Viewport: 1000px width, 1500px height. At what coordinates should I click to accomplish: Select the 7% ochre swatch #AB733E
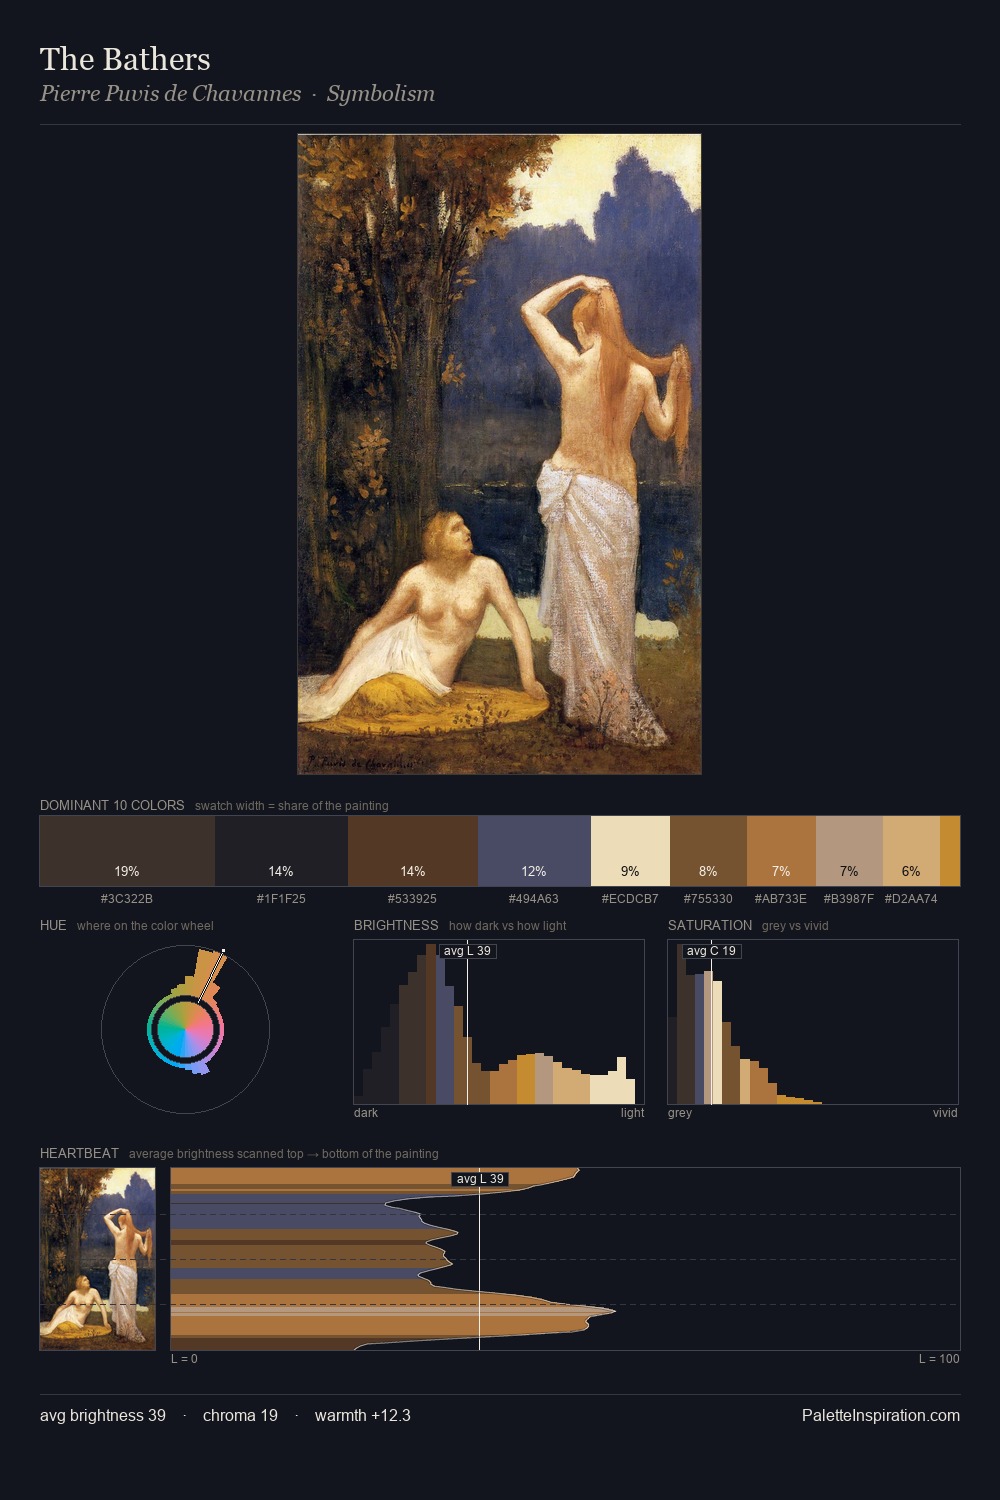click(x=781, y=851)
